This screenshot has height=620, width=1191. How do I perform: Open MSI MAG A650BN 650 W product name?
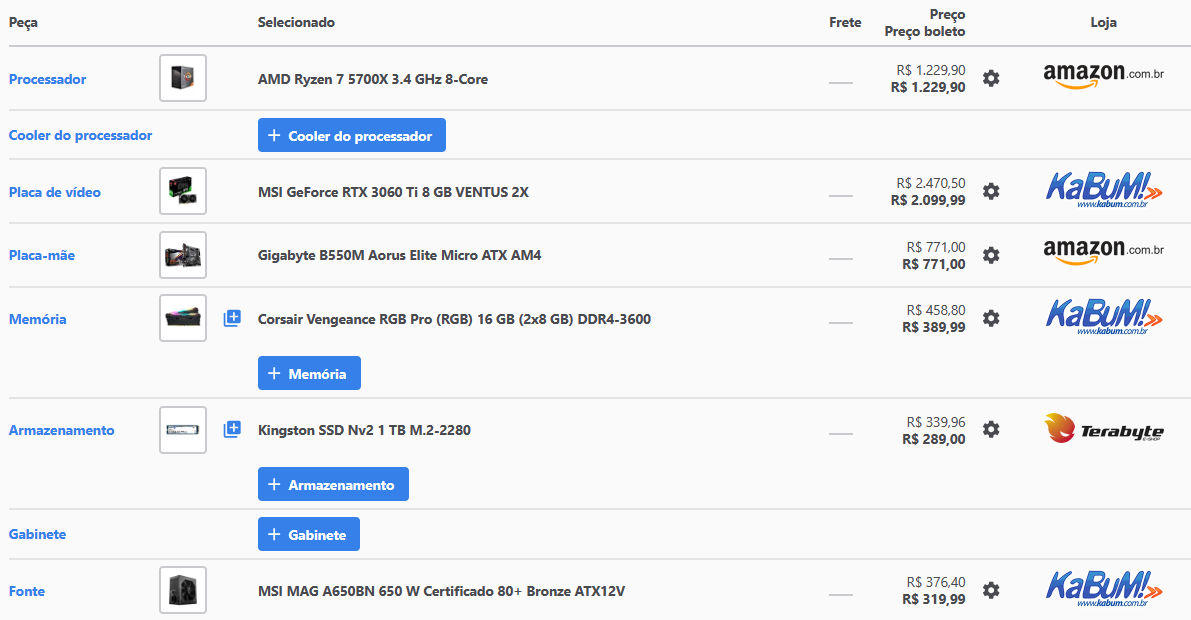click(x=441, y=591)
